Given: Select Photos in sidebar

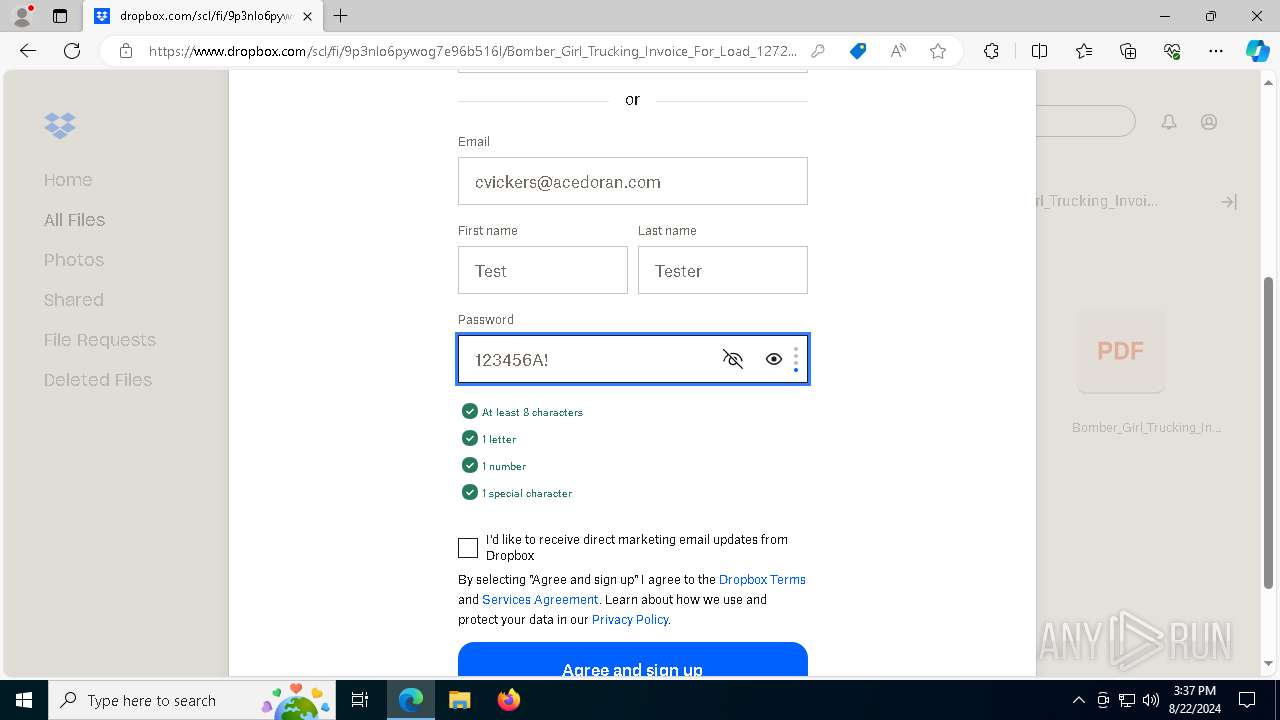Looking at the screenshot, I should tap(74, 260).
